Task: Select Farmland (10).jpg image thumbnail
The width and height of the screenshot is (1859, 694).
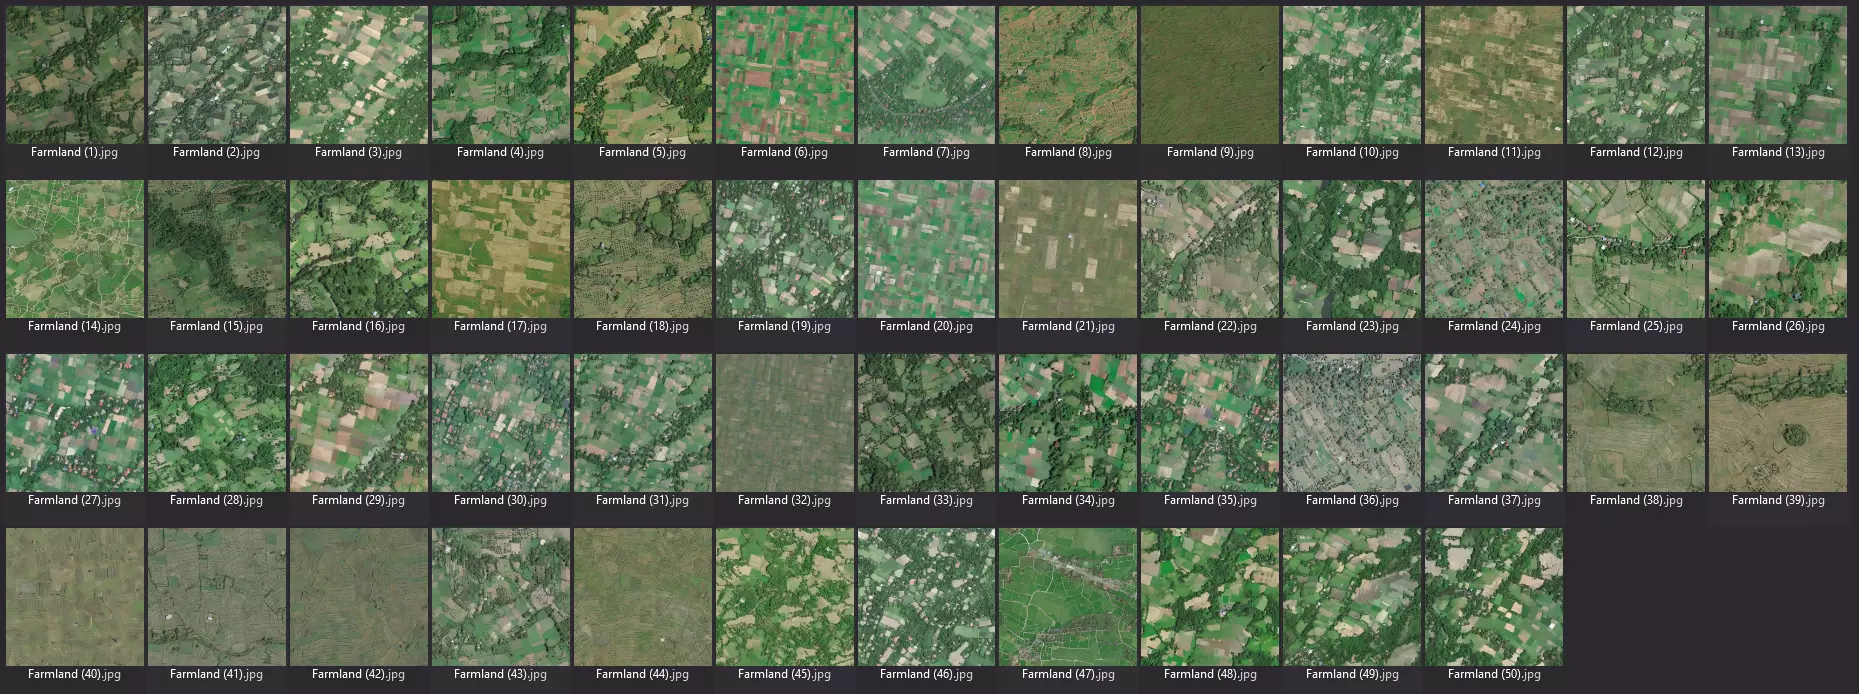Action: point(1352,75)
